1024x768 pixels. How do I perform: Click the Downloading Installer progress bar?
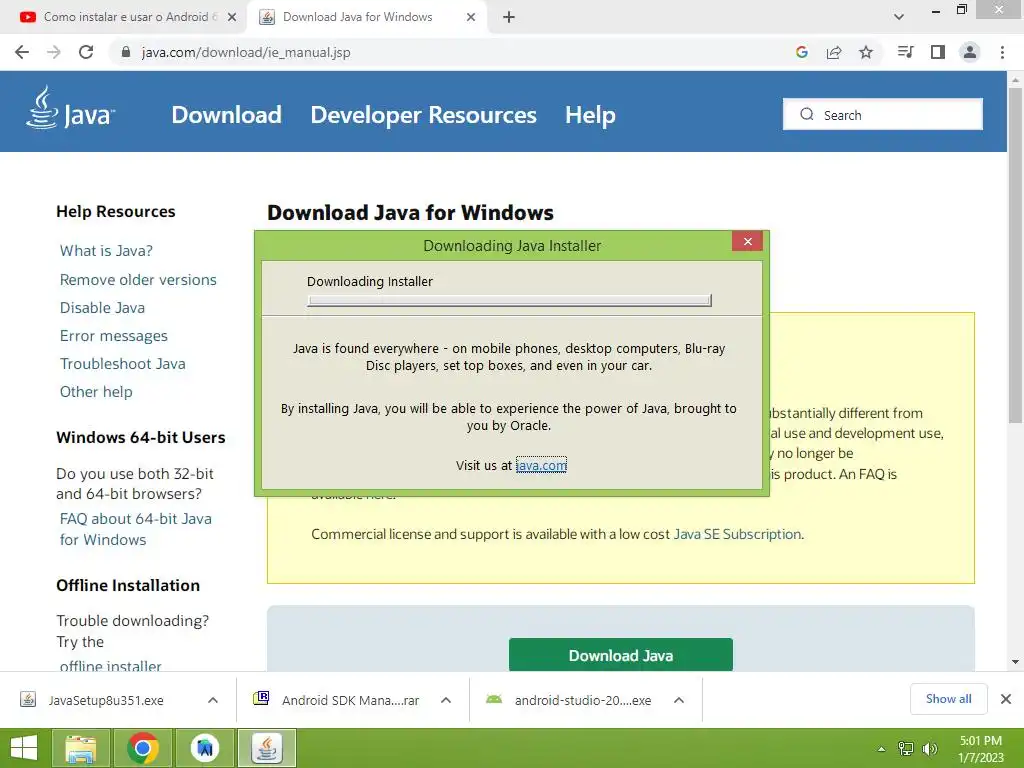[509, 300]
